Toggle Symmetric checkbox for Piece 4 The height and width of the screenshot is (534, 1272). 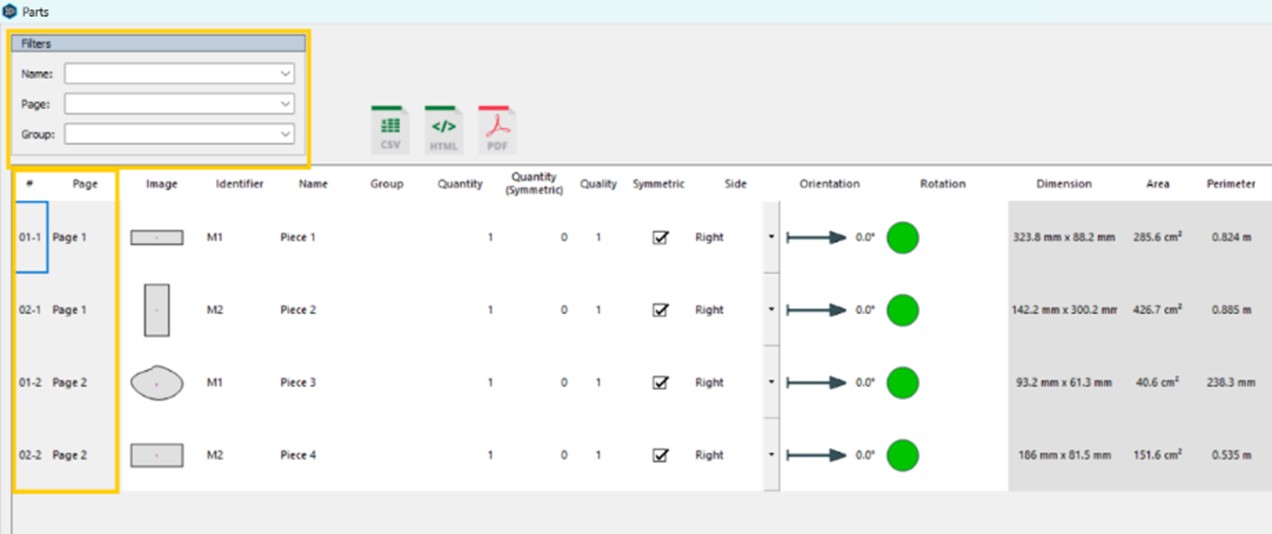click(x=660, y=455)
